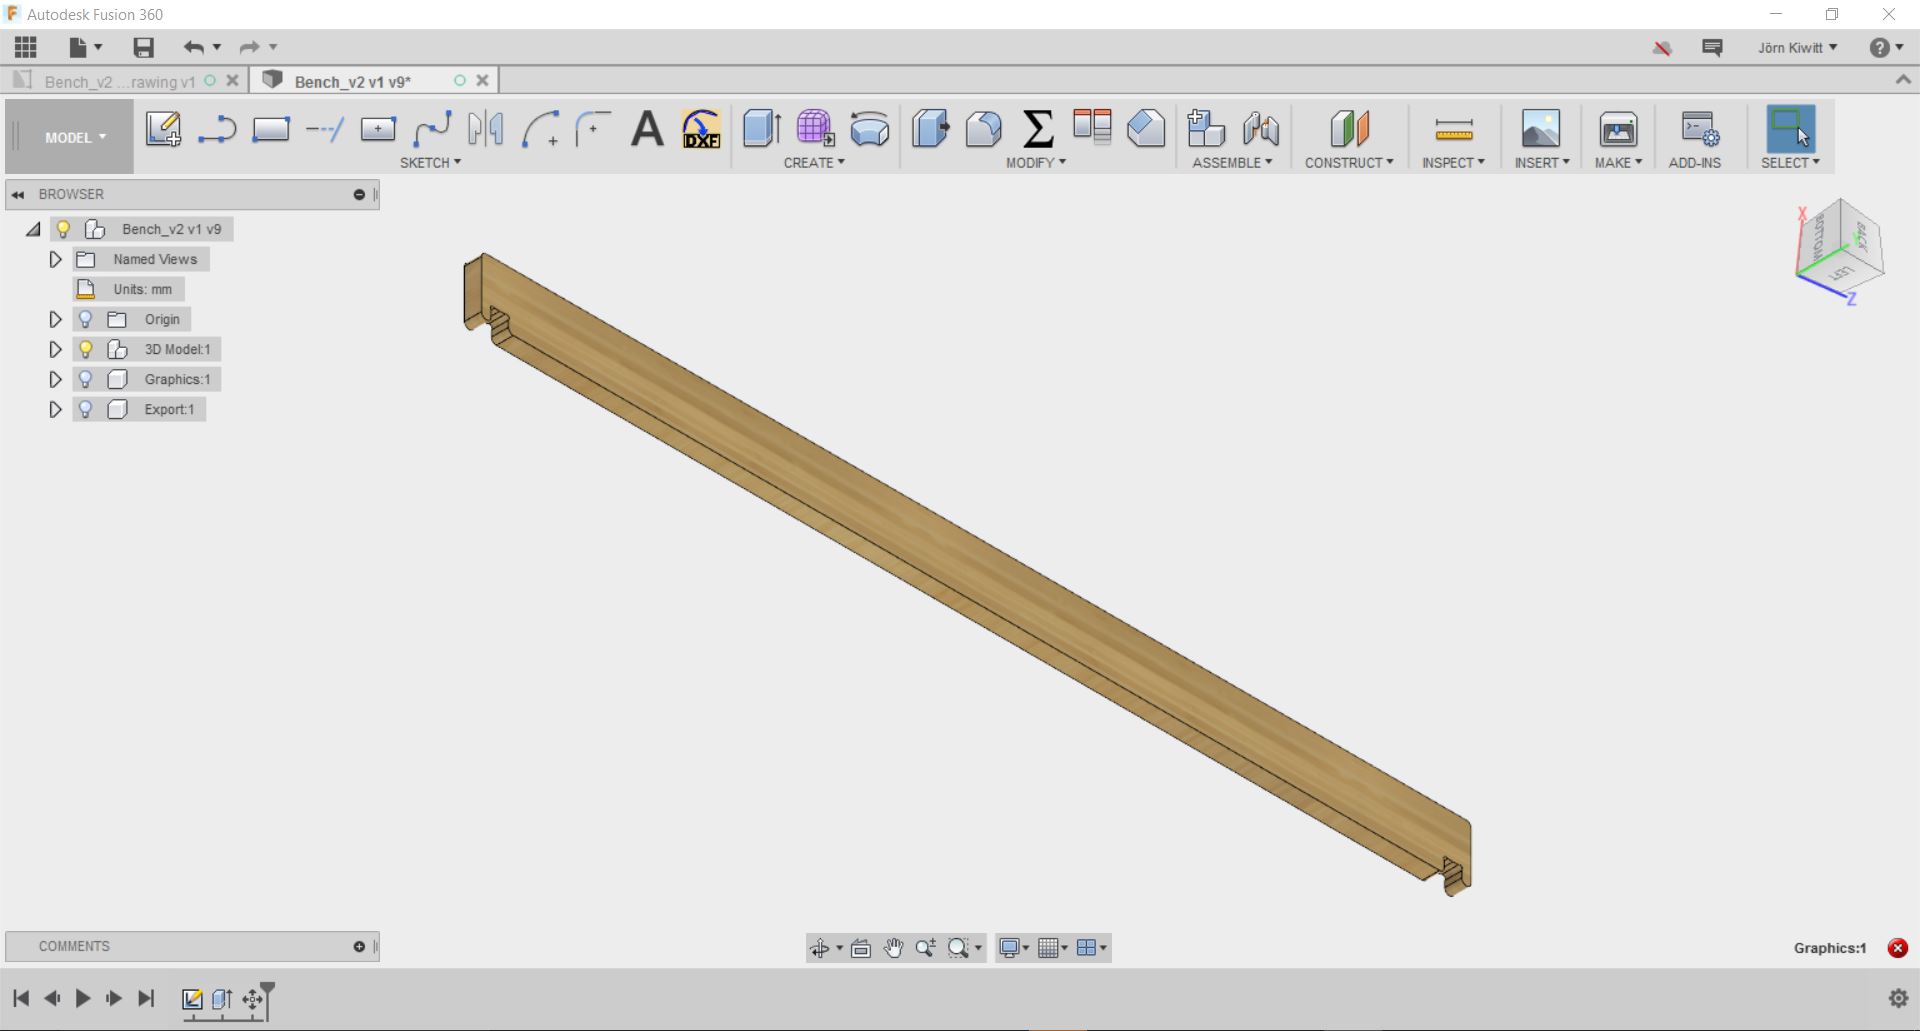The width and height of the screenshot is (1920, 1031).
Task: Activate the window Select tool
Action: [1790, 129]
